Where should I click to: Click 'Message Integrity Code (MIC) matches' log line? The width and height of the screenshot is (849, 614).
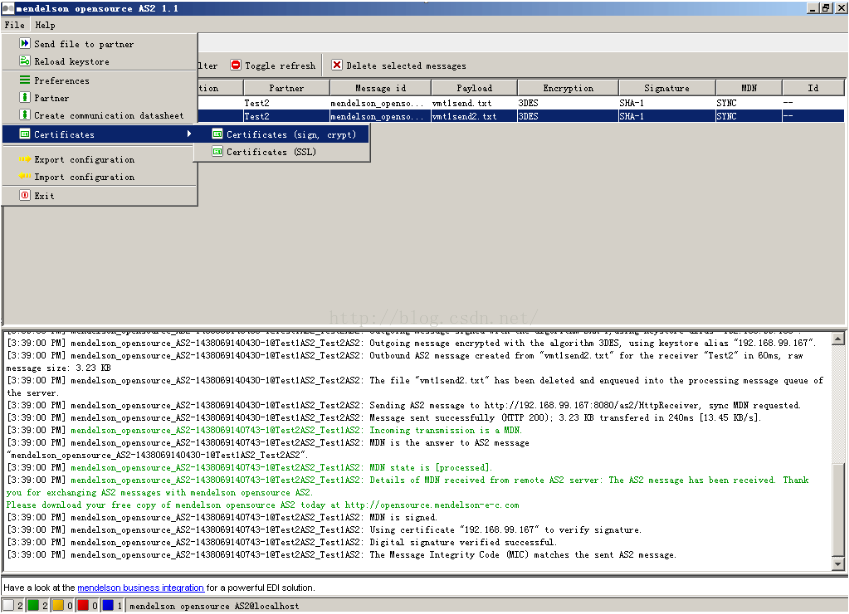[x=342, y=554]
